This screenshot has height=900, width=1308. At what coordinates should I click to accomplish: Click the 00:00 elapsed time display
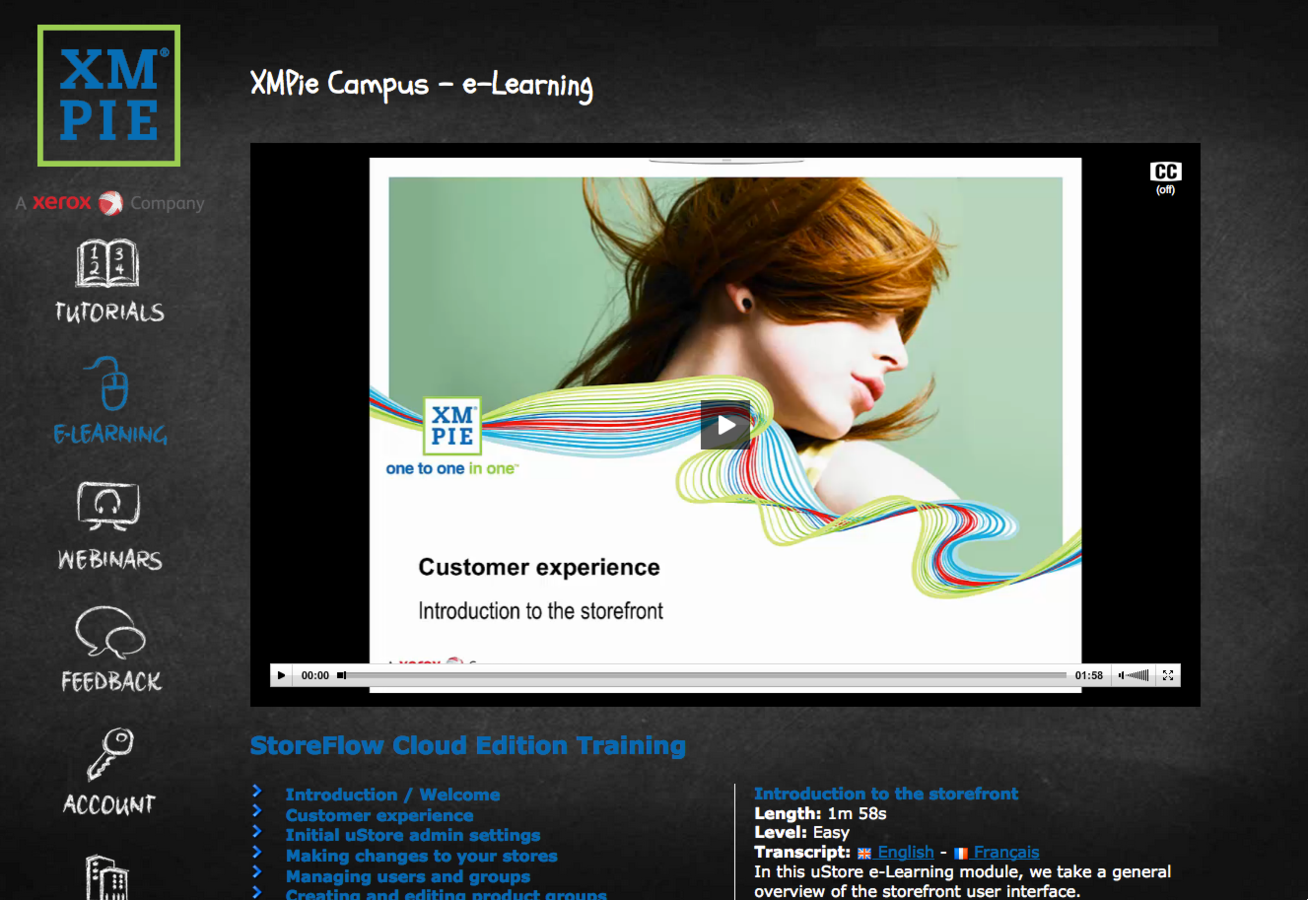tap(315, 676)
